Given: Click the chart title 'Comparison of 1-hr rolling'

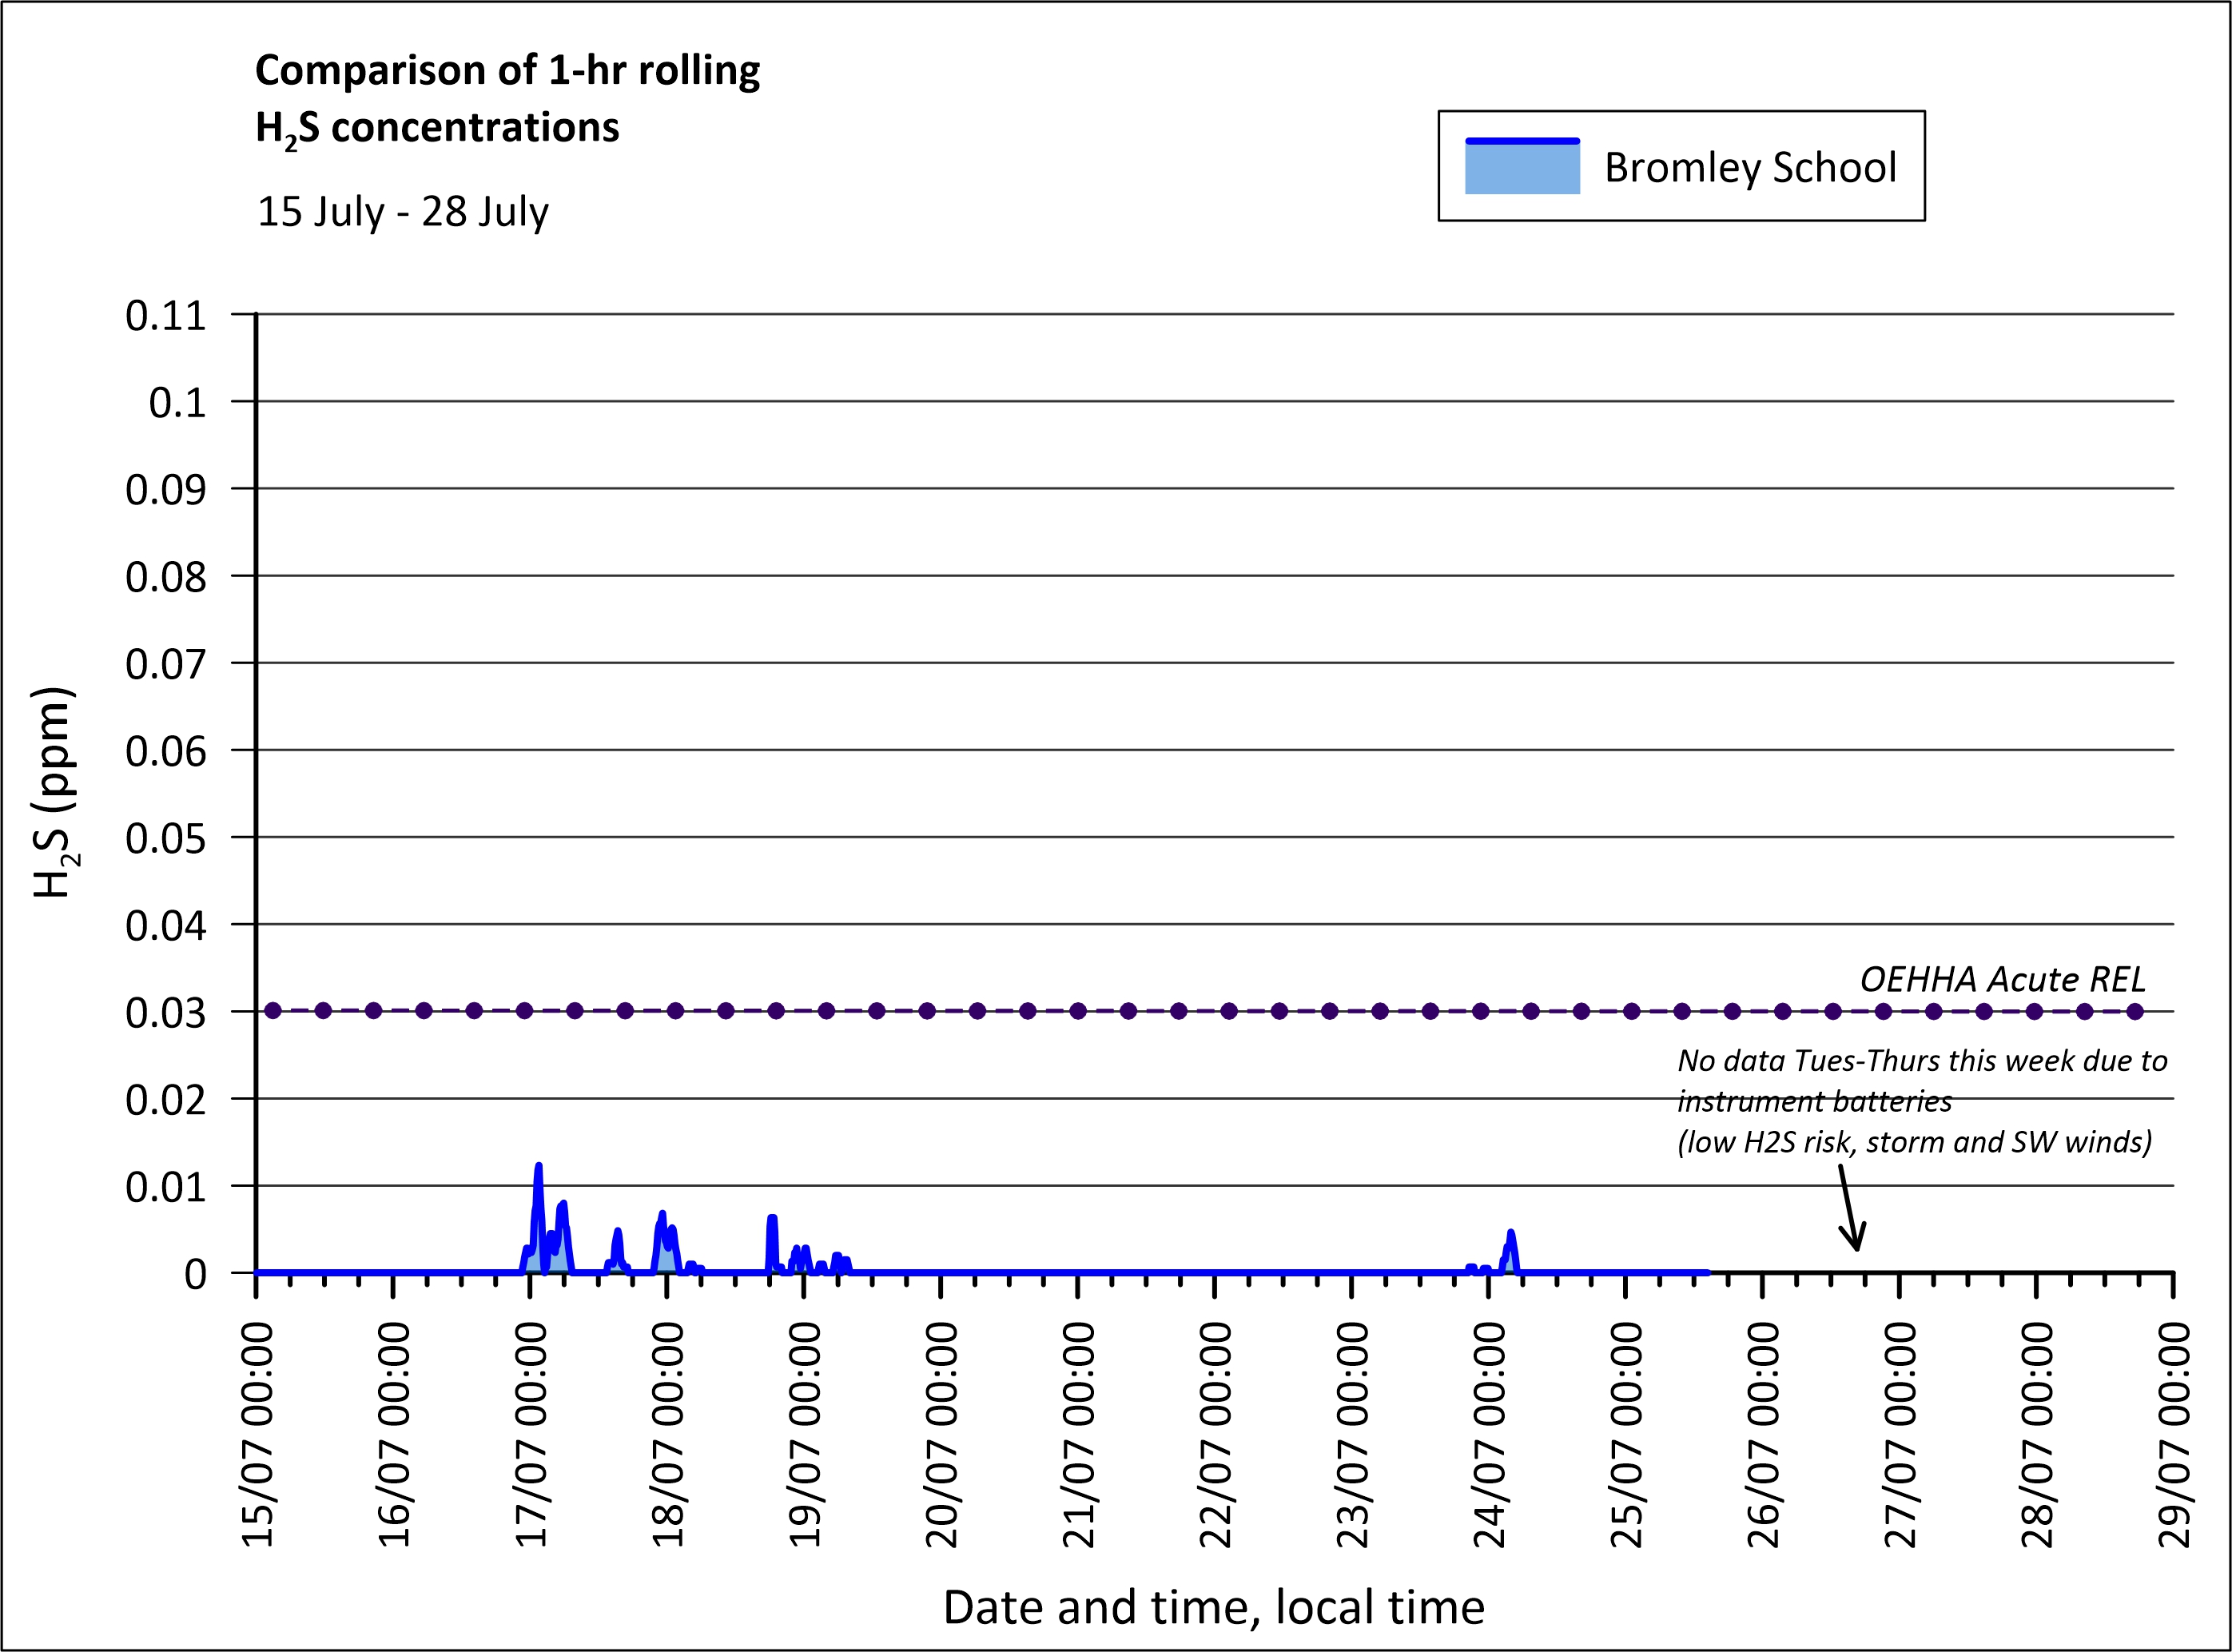Looking at the screenshot, I should tap(507, 70).
